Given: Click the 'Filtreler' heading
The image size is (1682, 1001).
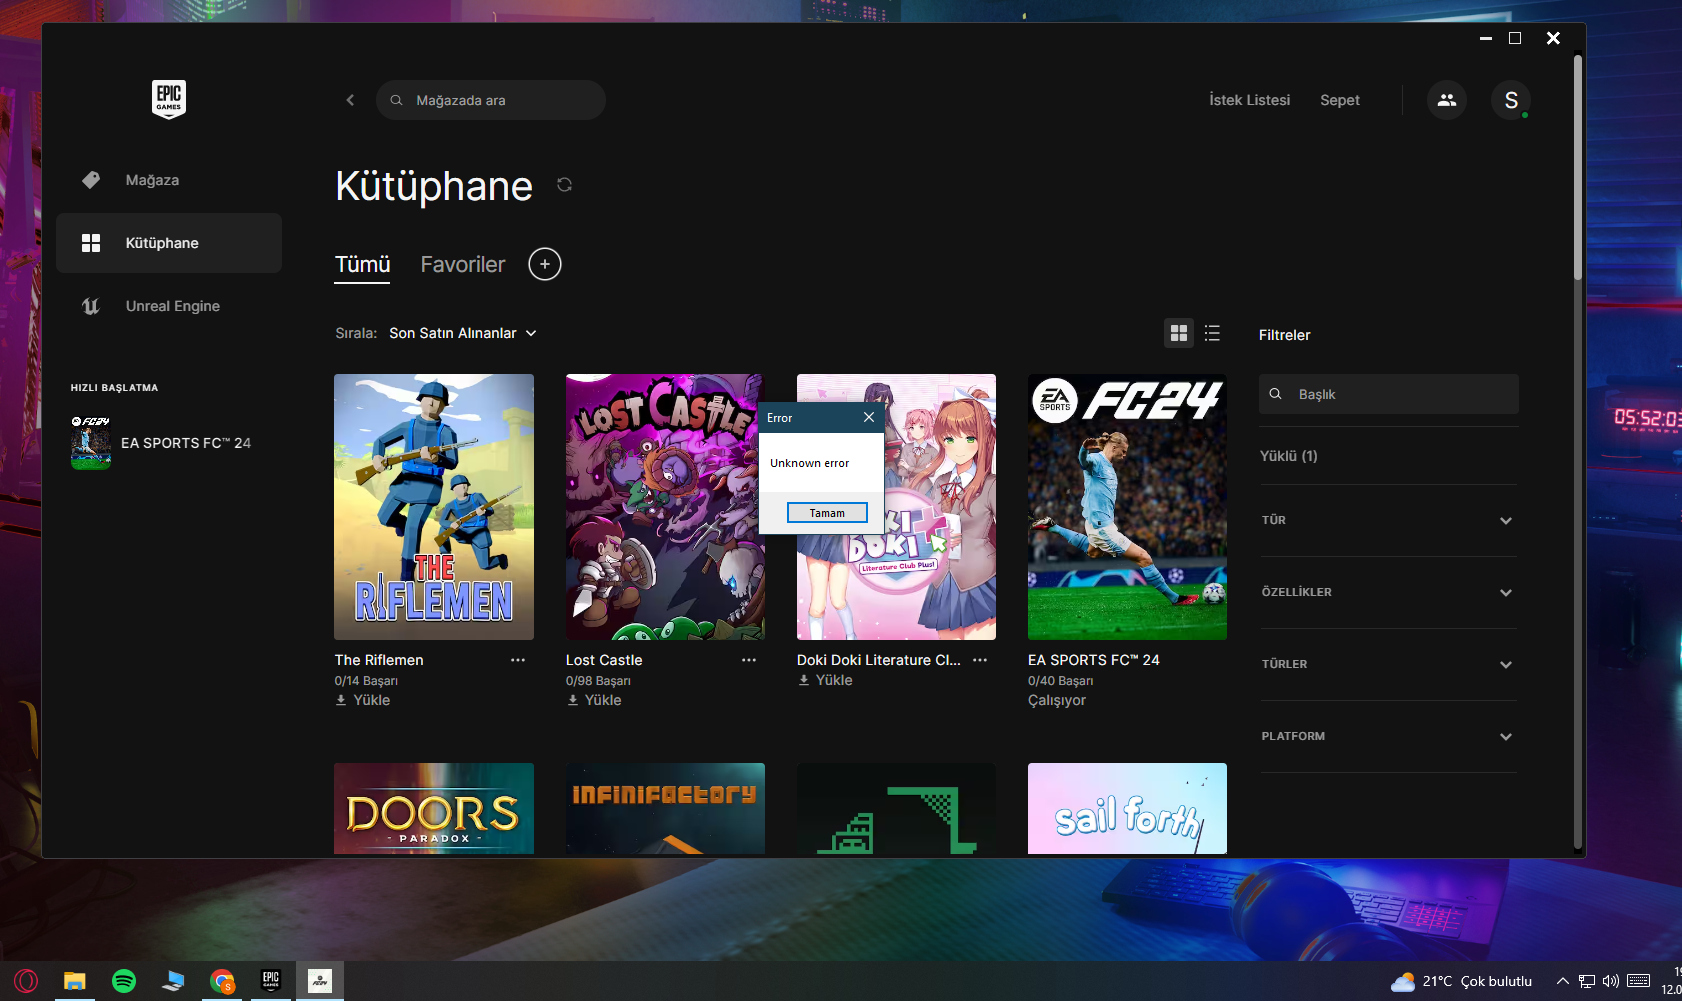Looking at the screenshot, I should [x=1284, y=335].
